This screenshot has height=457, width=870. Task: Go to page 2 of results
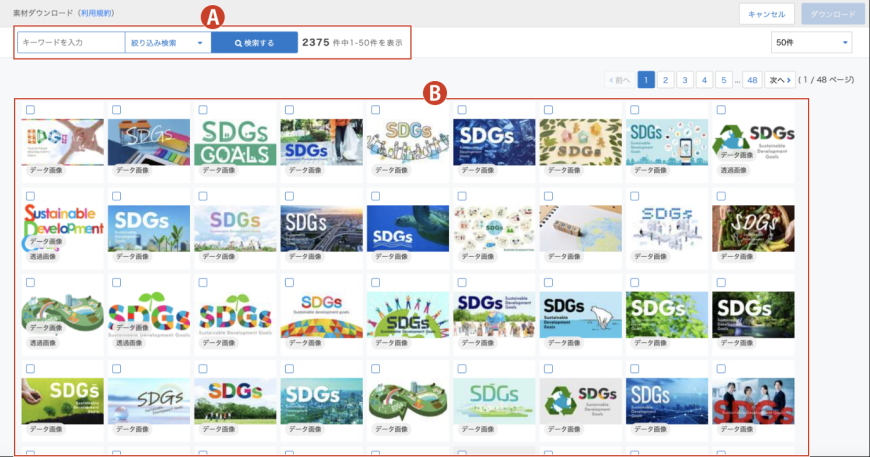tap(666, 80)
